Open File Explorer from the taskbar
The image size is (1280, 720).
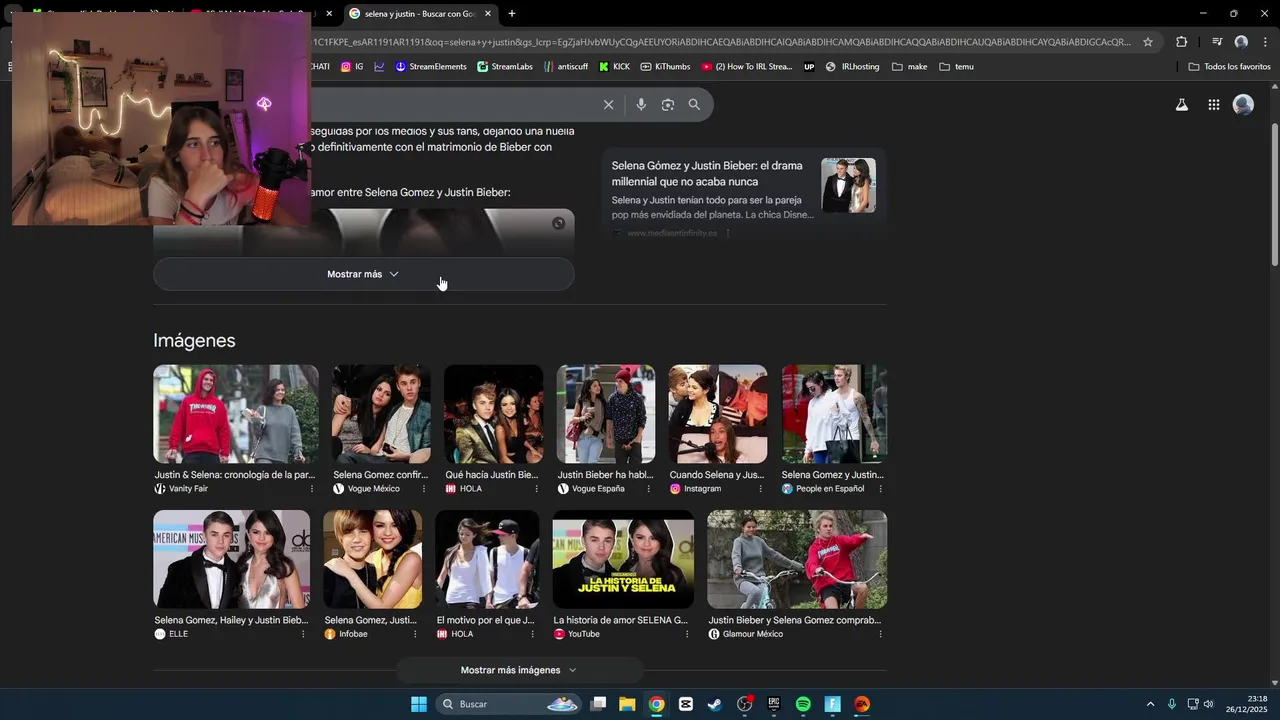[627, 704]
